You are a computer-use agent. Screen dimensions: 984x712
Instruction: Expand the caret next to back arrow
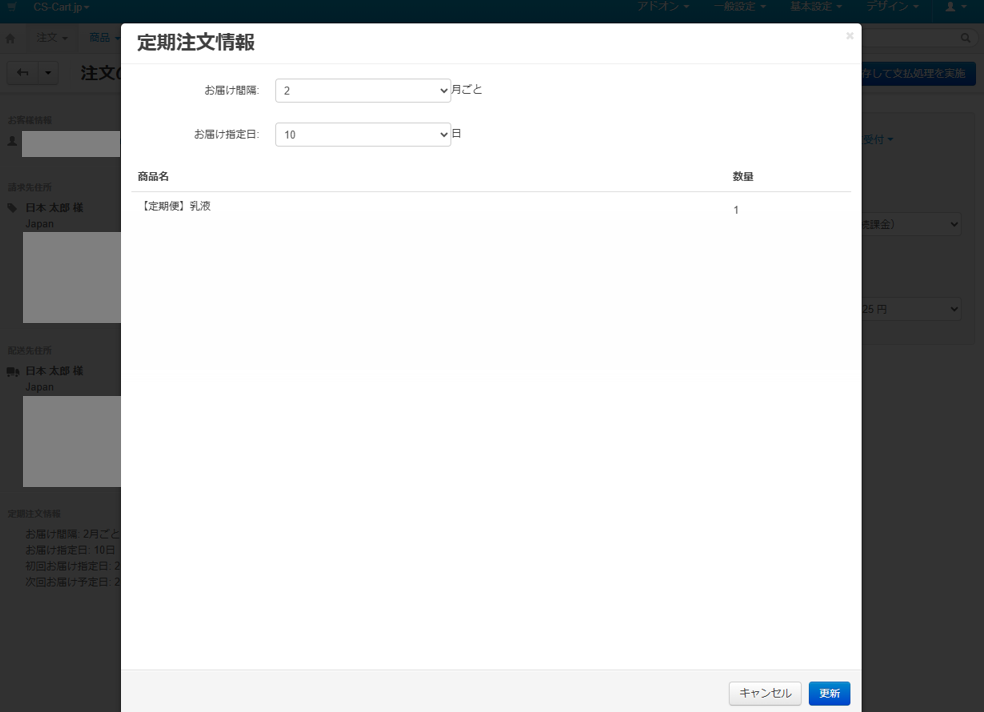coord(49,73)
